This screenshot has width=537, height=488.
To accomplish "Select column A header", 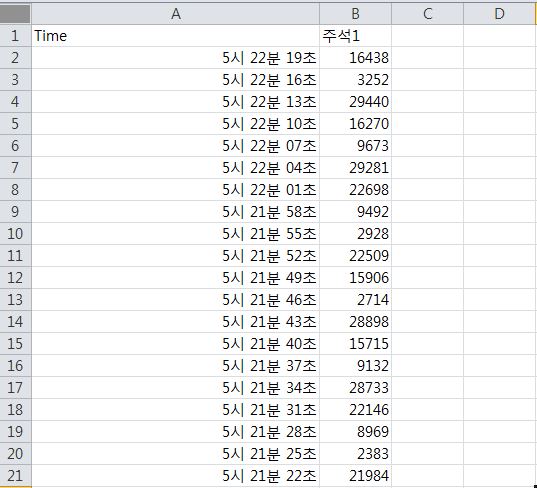I will [x=175, y=14].
